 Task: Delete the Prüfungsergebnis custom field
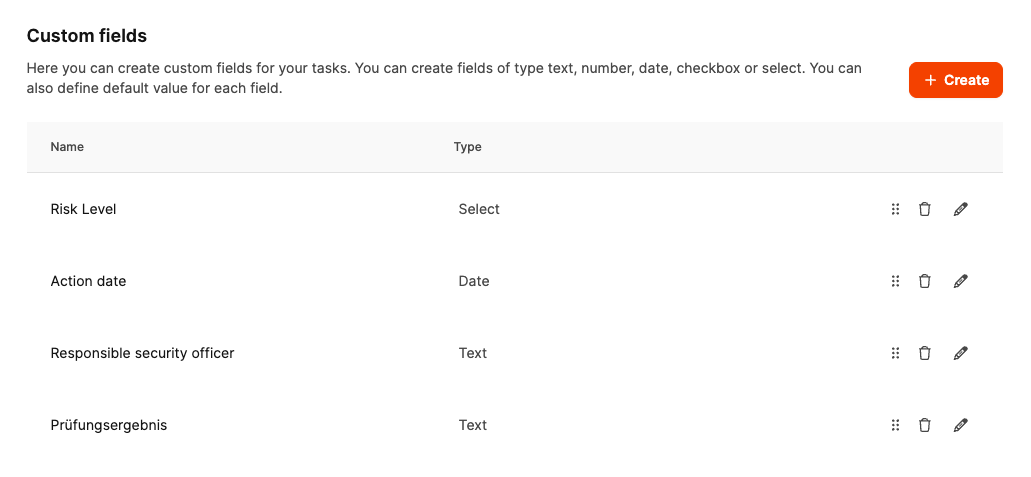point(925,425)
